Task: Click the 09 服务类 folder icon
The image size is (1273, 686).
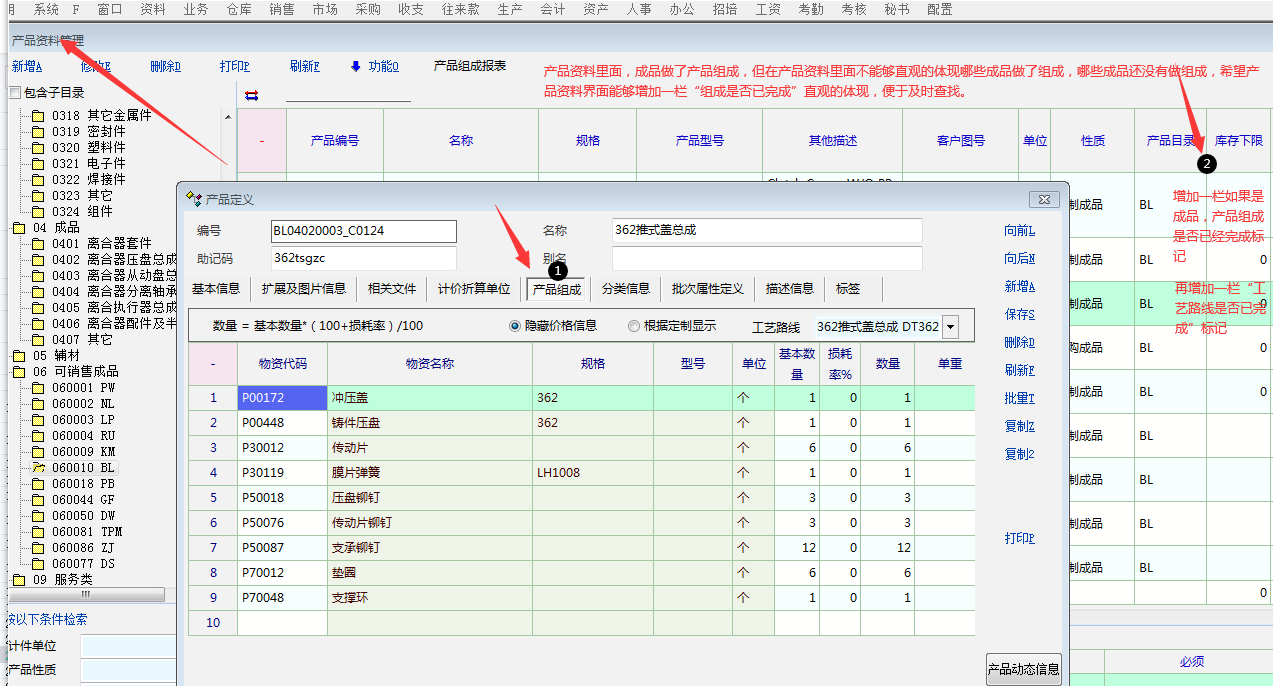Action: [19, 580]
